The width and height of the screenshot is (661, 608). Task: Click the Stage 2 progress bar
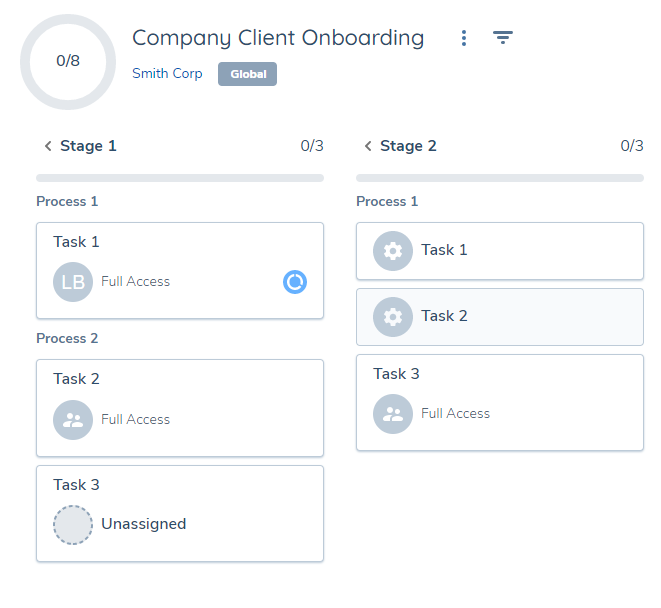(500, 178)
